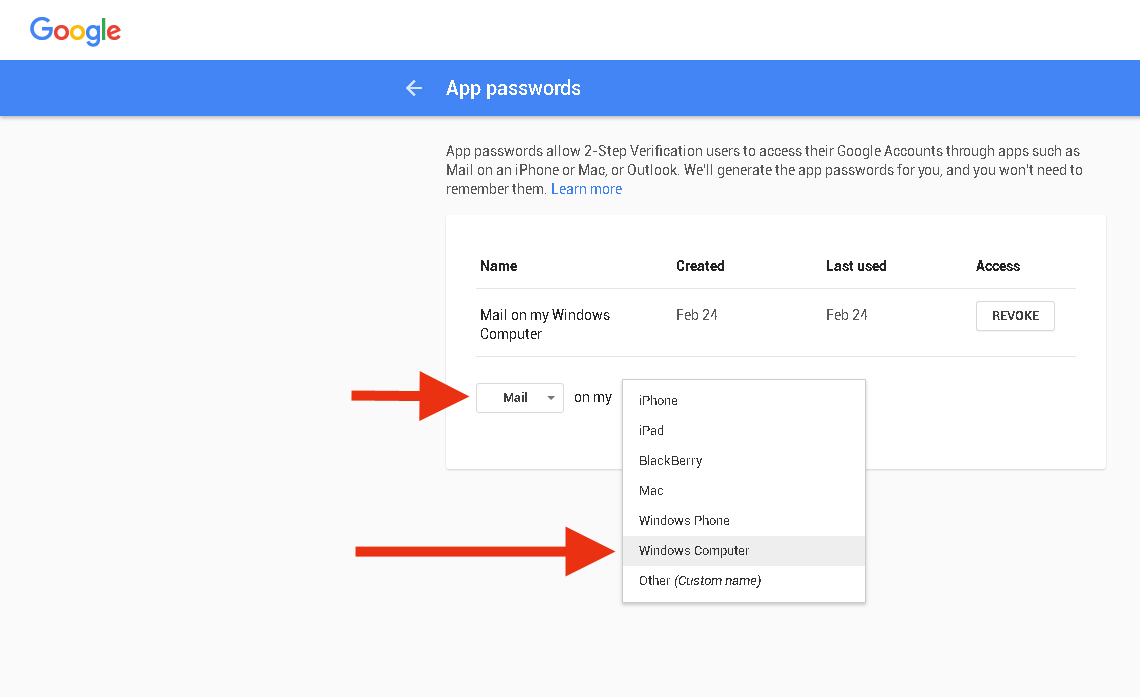Click the REVOKE button
The width and height of the screenshot is (1140, 697).
coord(1015,315)
